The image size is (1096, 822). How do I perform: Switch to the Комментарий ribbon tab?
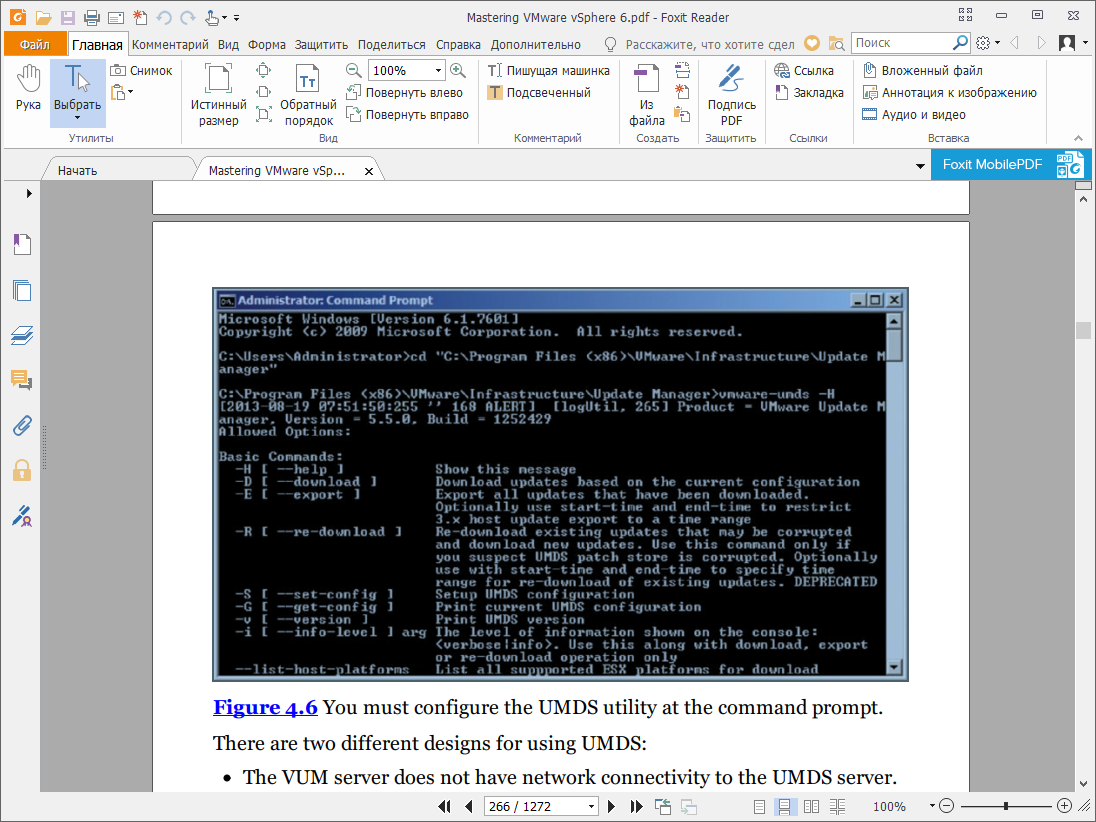tap(170, 44)
